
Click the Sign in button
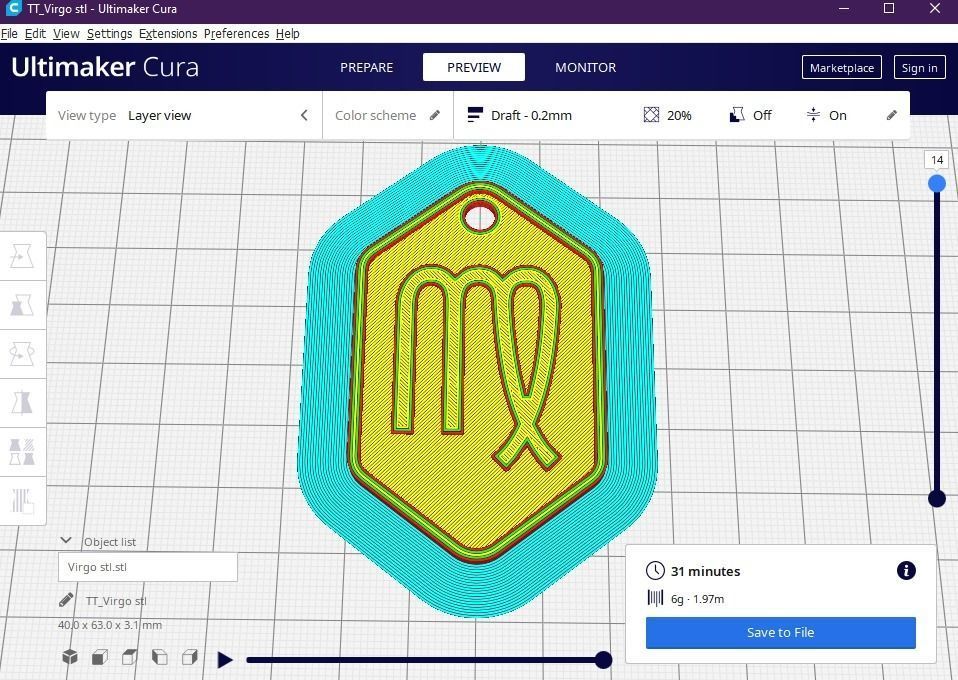click(x=919, y=68)
